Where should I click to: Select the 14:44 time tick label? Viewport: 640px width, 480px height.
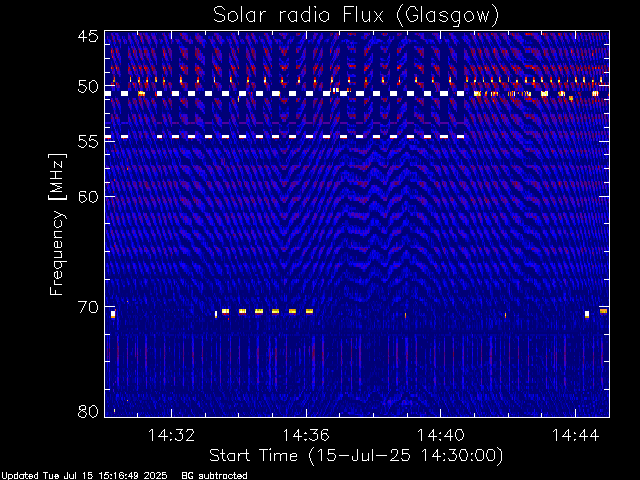pos(575,435)
